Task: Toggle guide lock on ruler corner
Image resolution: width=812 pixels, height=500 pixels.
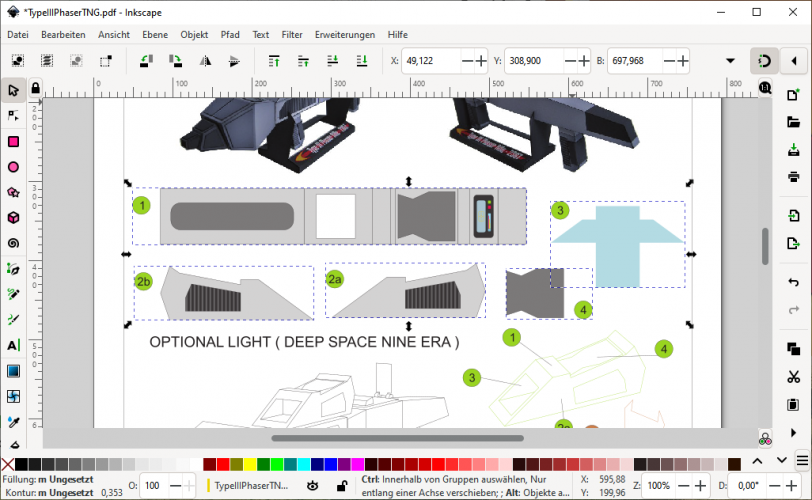Action: coord(35,88)
